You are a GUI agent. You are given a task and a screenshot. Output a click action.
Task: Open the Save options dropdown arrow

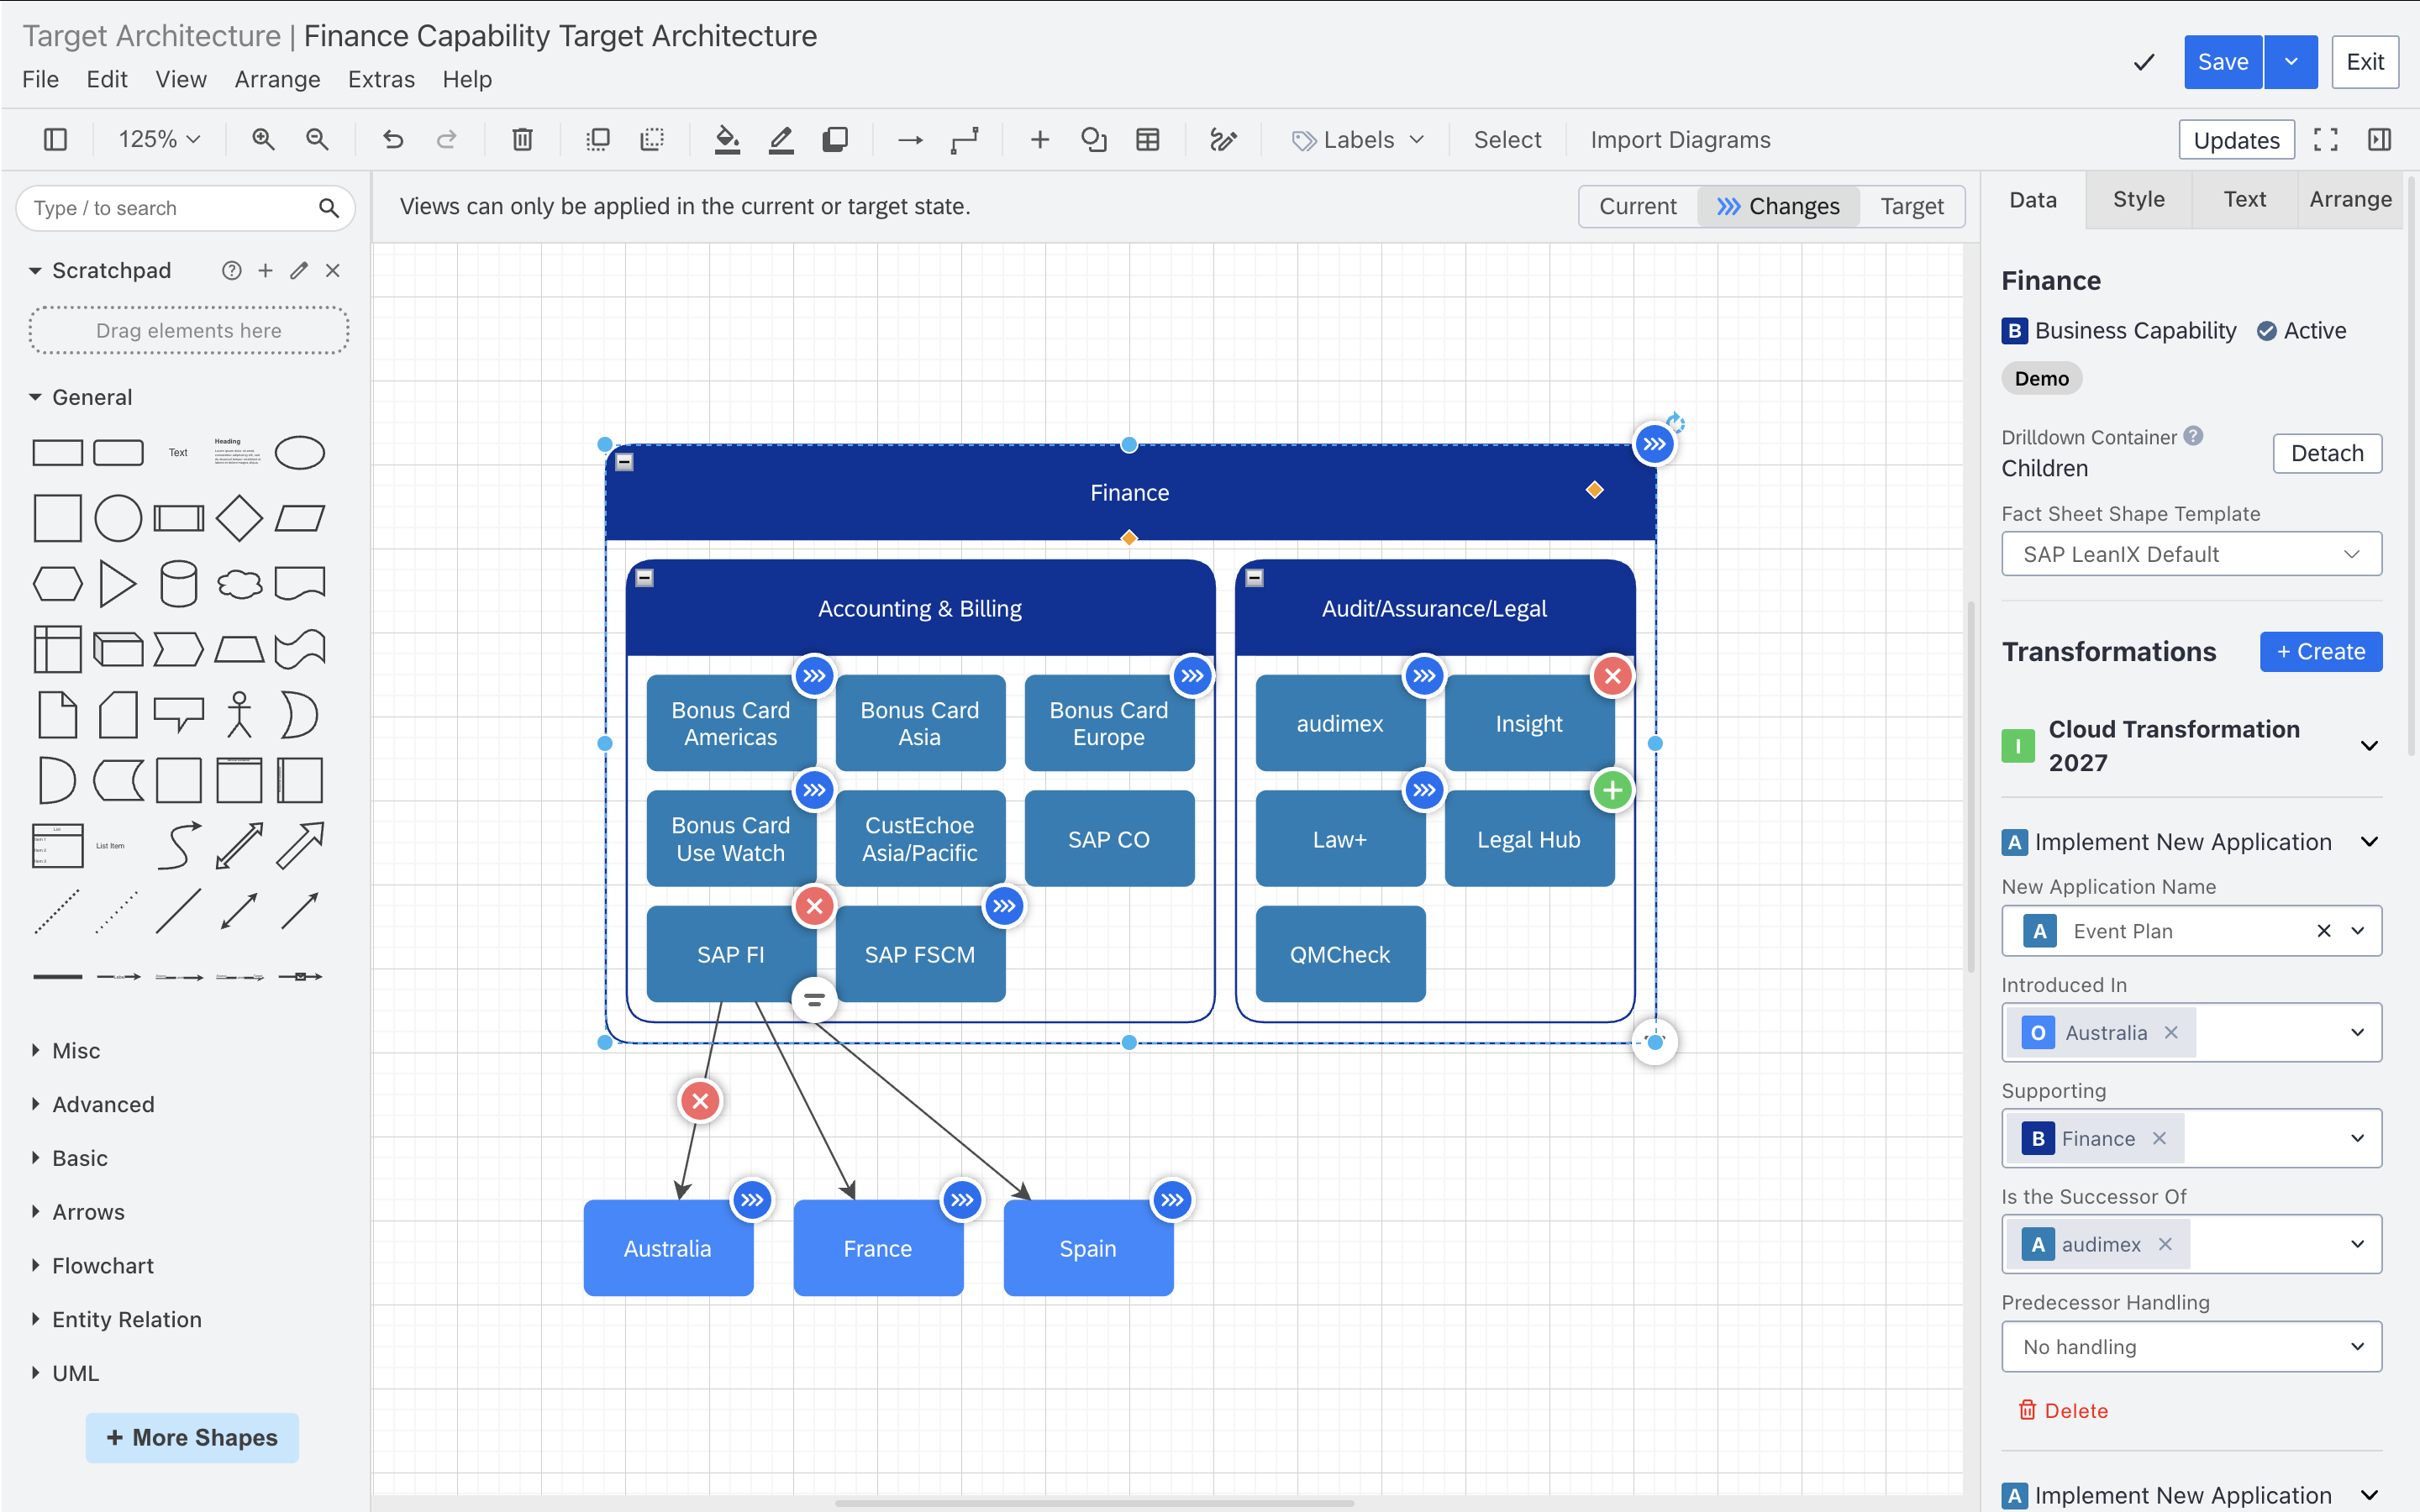pyautogui.click(x=2291, y=62)
